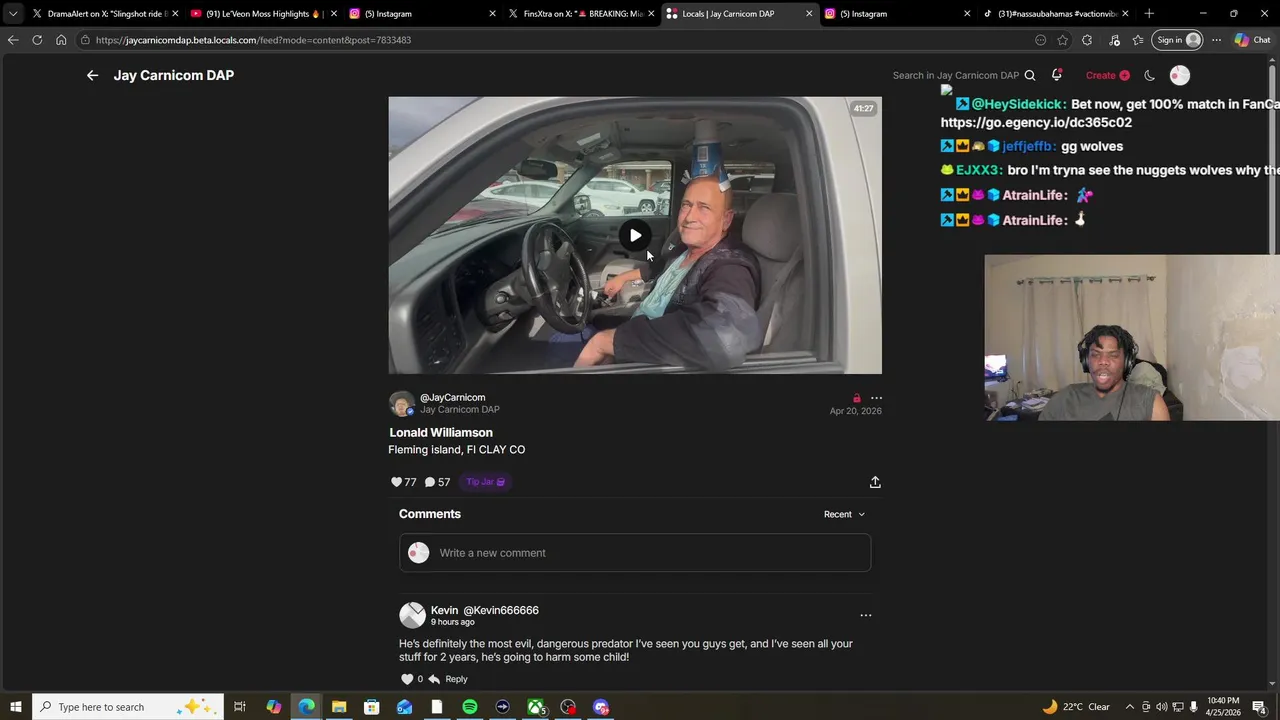1280x720 pixels.
Task: Click the search magnifier in Jay Carnicom DAP
Action: (x=1030, y=75)
